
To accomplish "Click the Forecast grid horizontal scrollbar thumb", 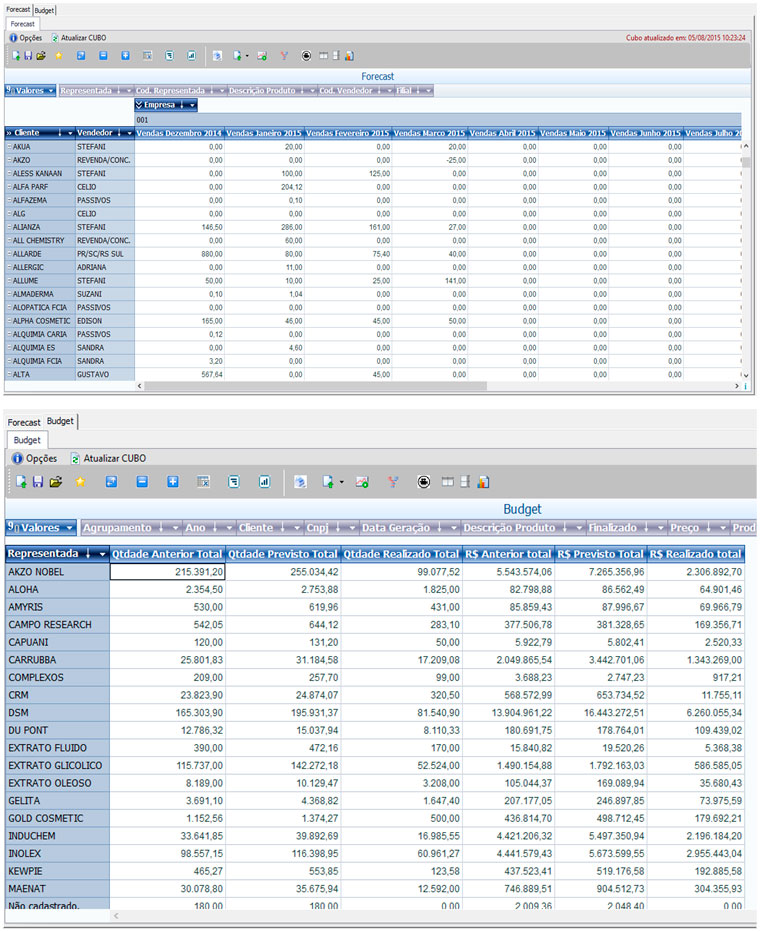I will coord(316,386).
